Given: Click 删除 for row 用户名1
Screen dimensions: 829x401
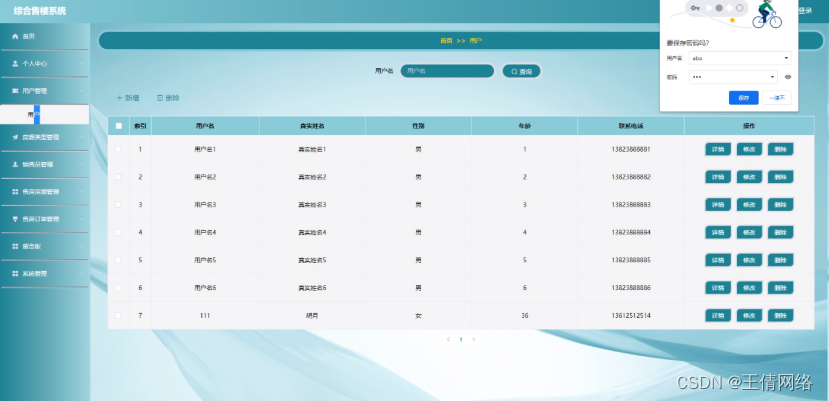Looking at the screenshot, I should (780, 149).
